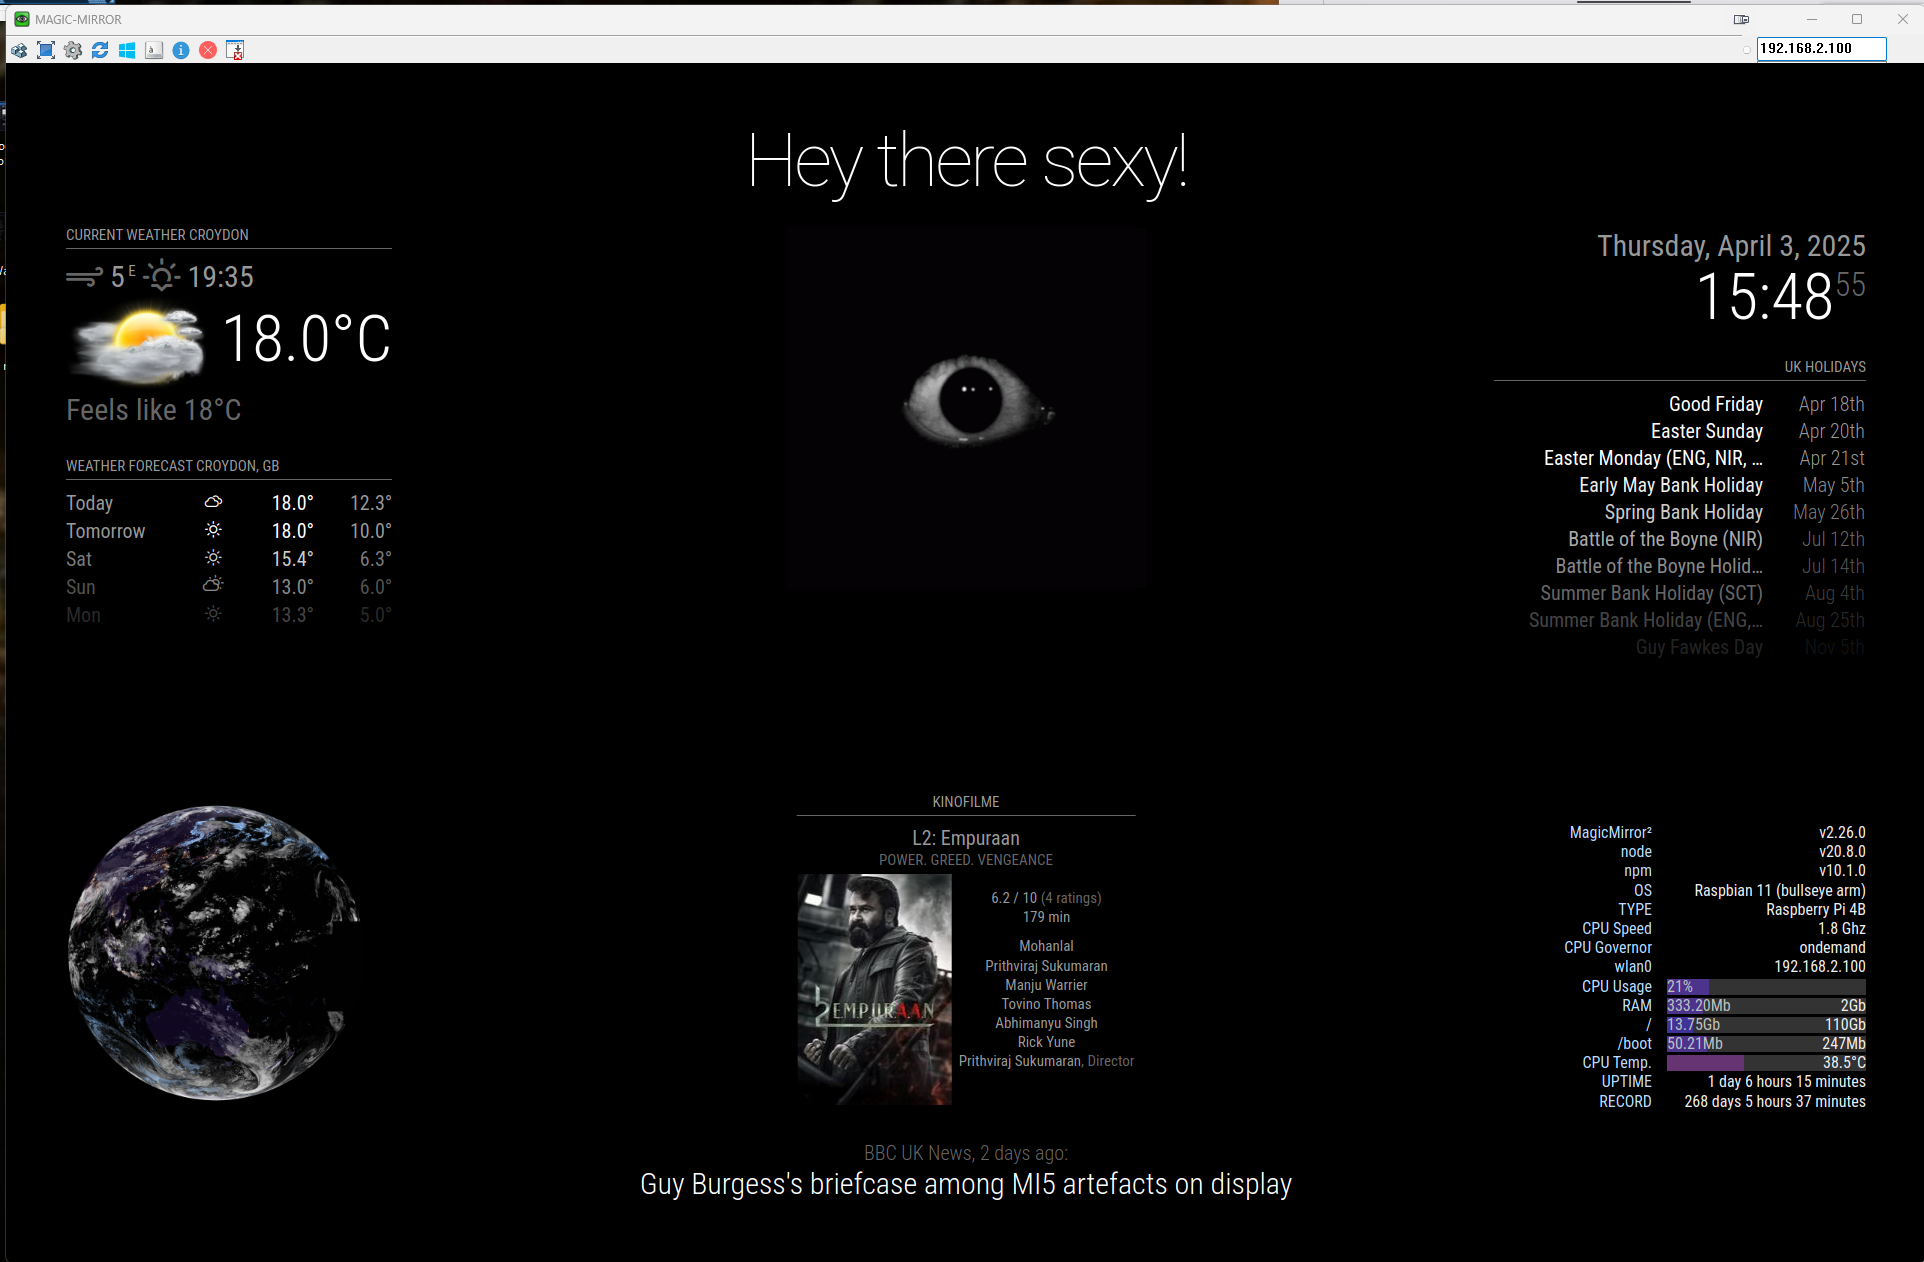Click the keyboard special-keys icon
The height and width of the screenshot is (1262, 1924).
point(154,50)
